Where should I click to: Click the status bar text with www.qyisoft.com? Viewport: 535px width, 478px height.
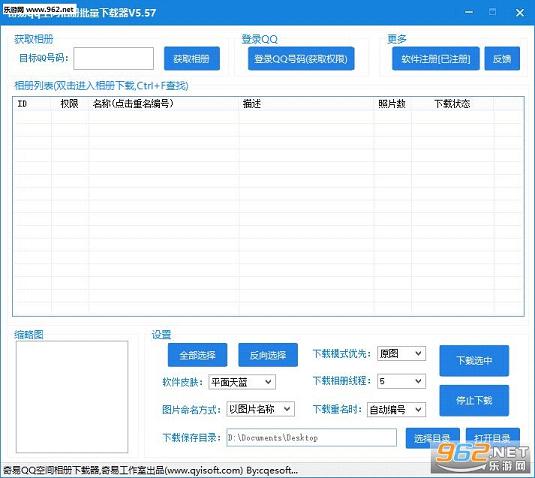click(x=150, y=470)
